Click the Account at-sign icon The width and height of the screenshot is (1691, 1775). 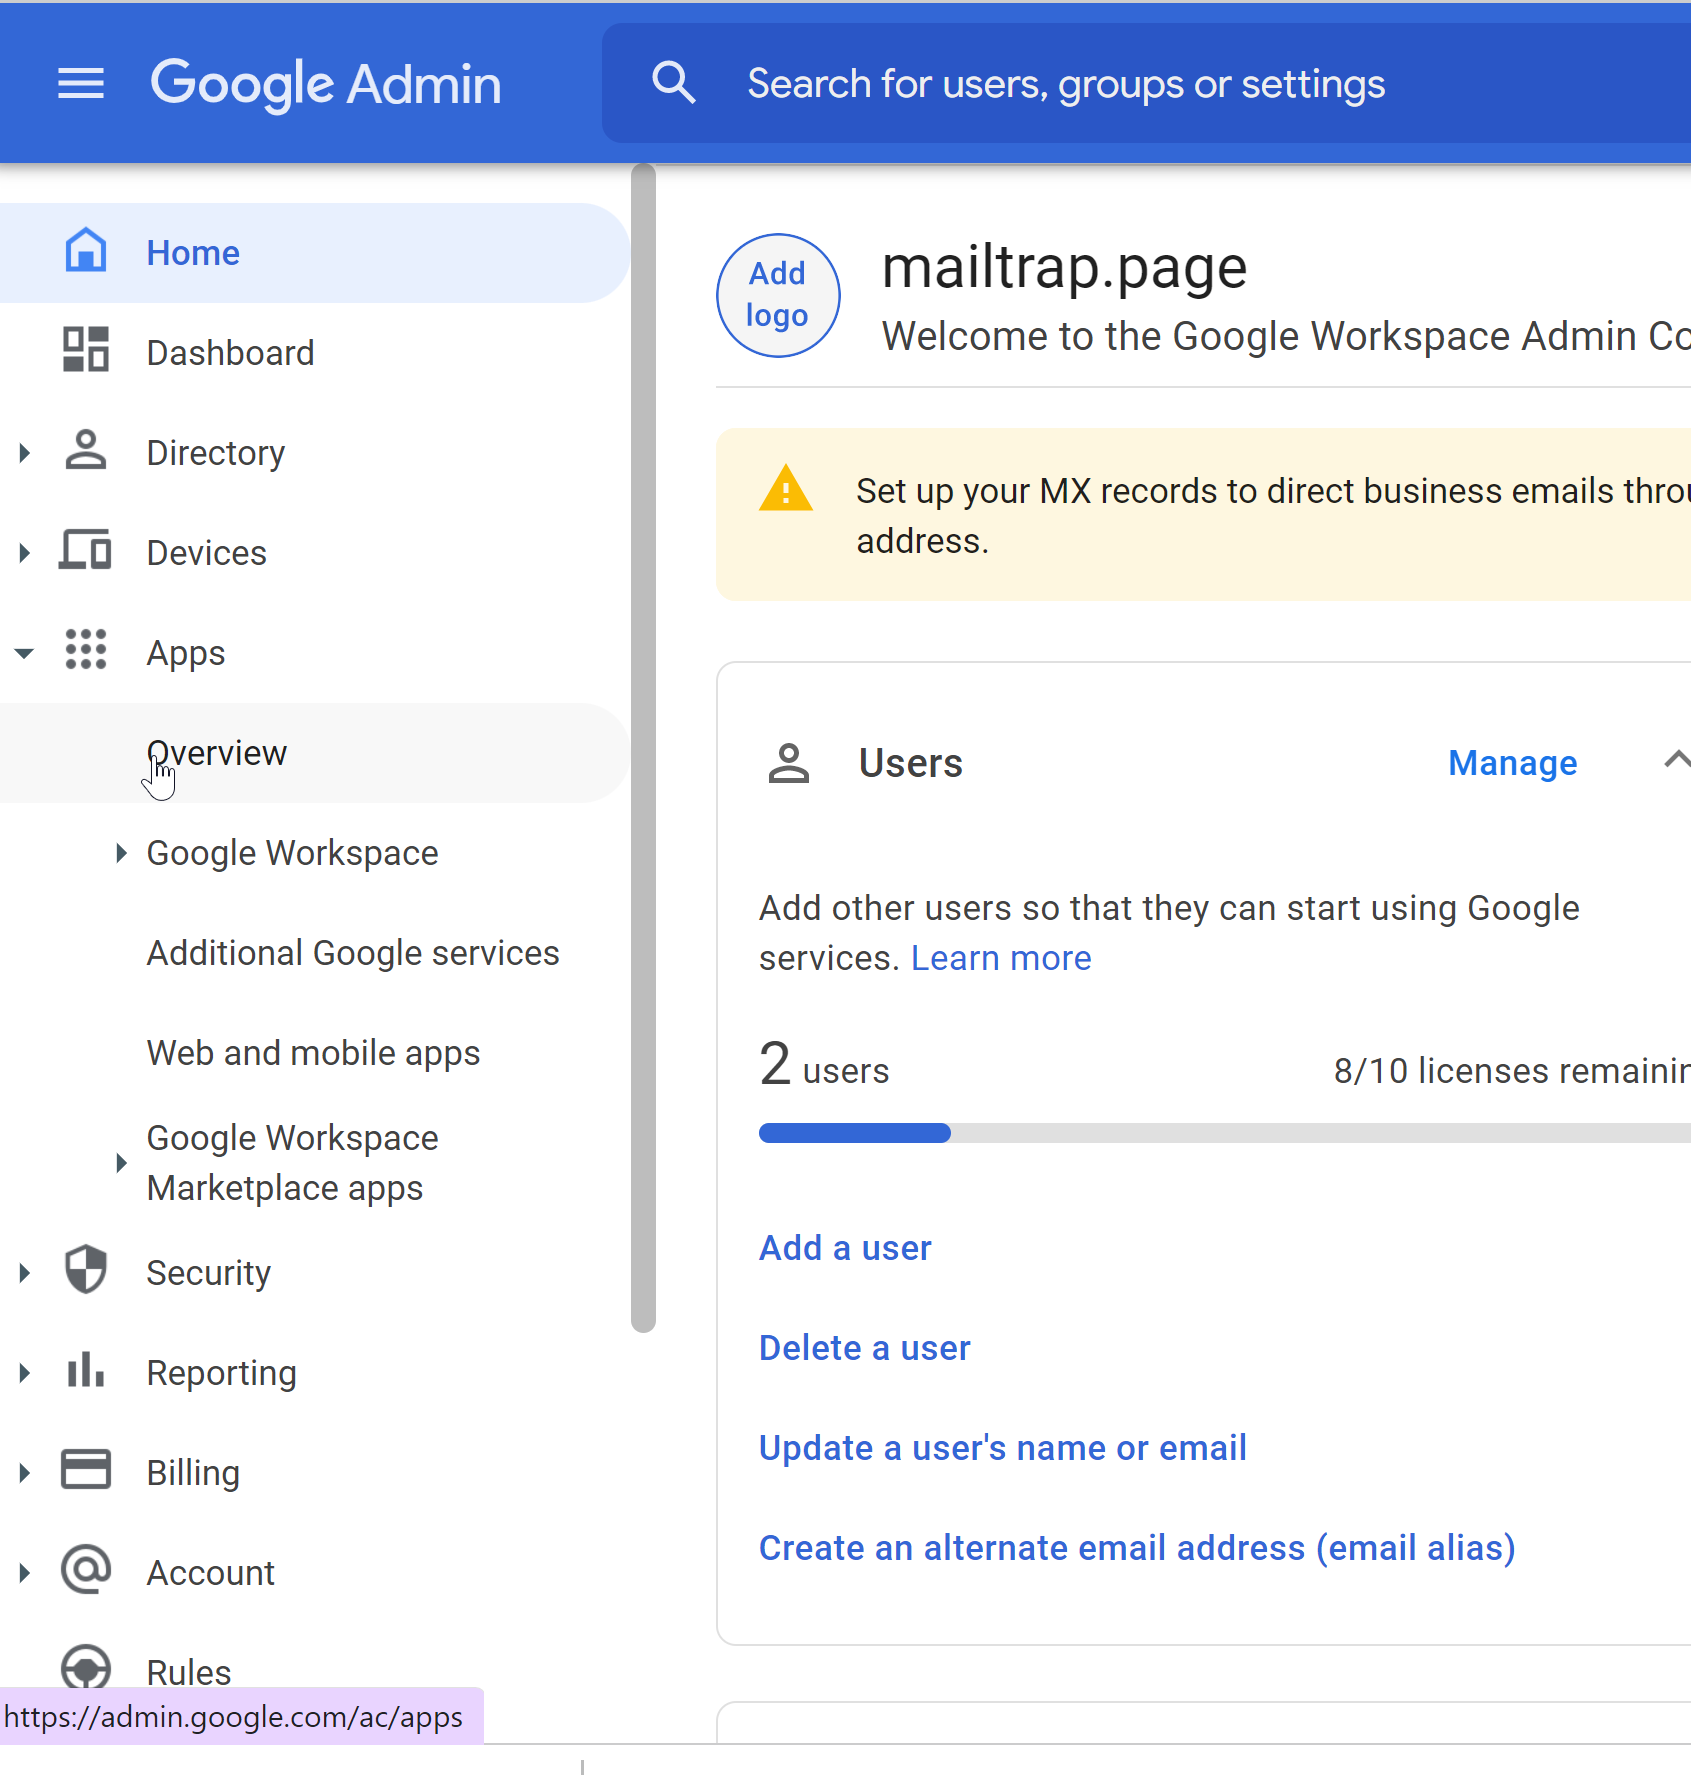pyautogui.click(x=86, y=1571)
